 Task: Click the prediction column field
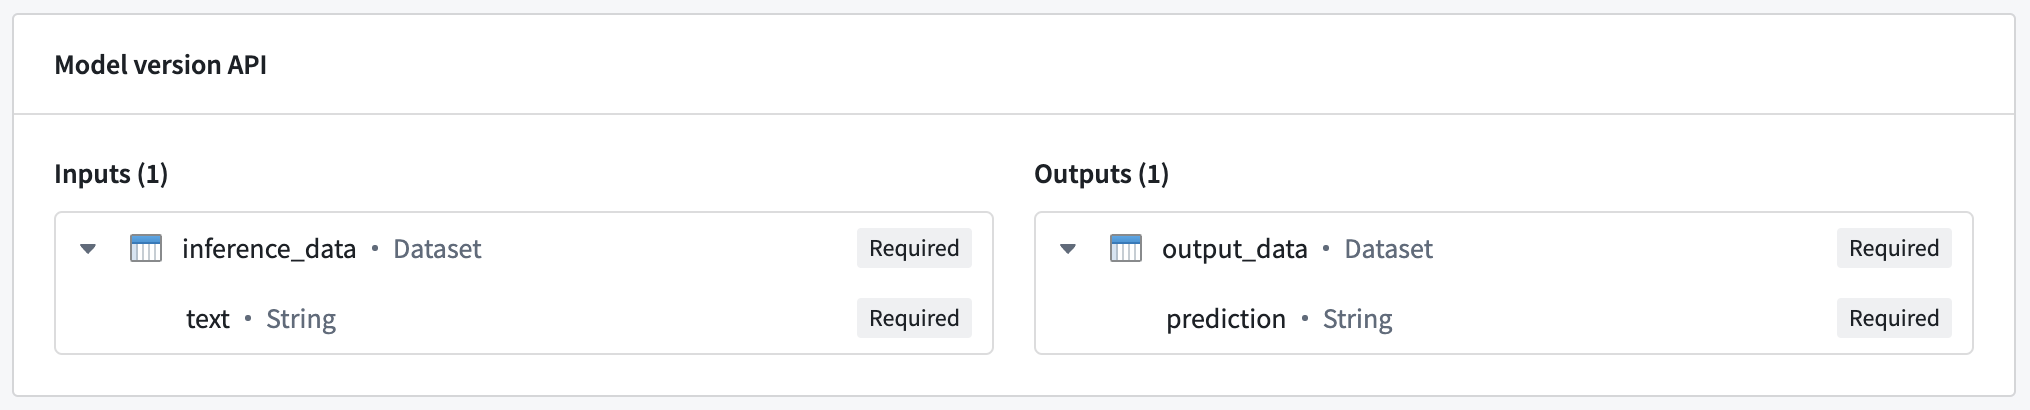(1226, 319)
